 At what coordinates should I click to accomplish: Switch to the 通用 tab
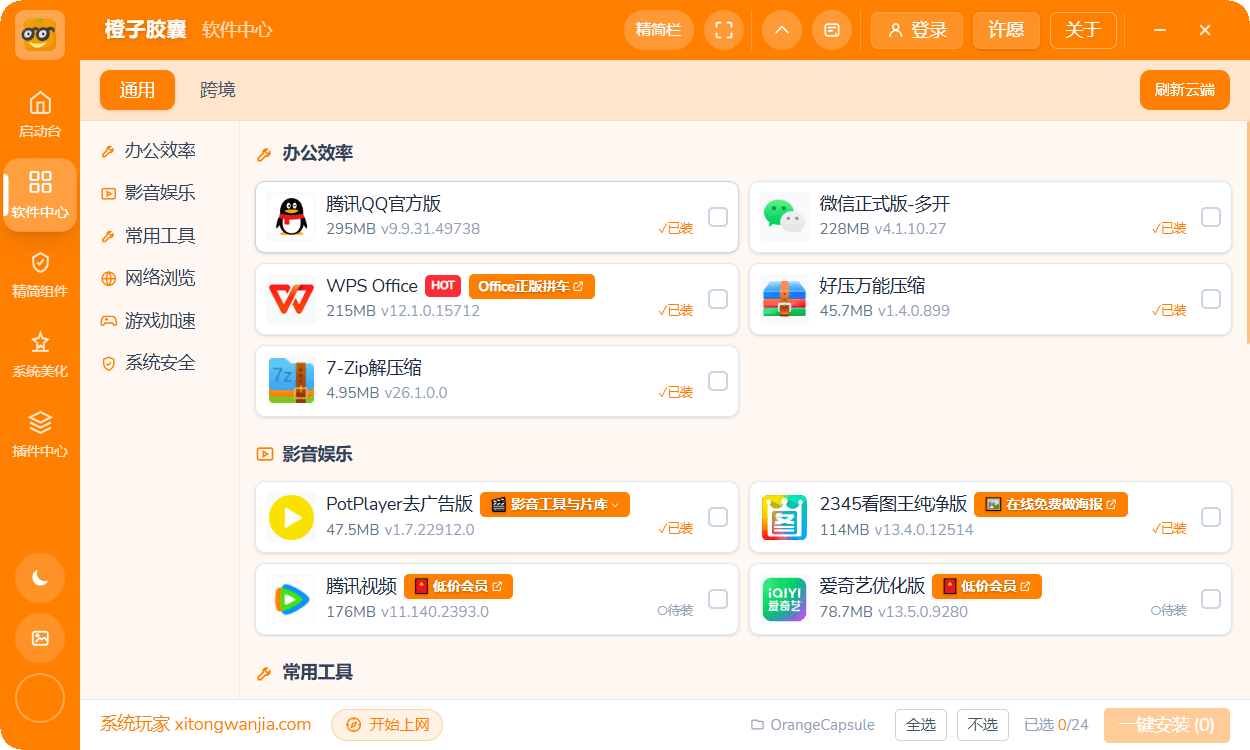(x=137, y=90)
